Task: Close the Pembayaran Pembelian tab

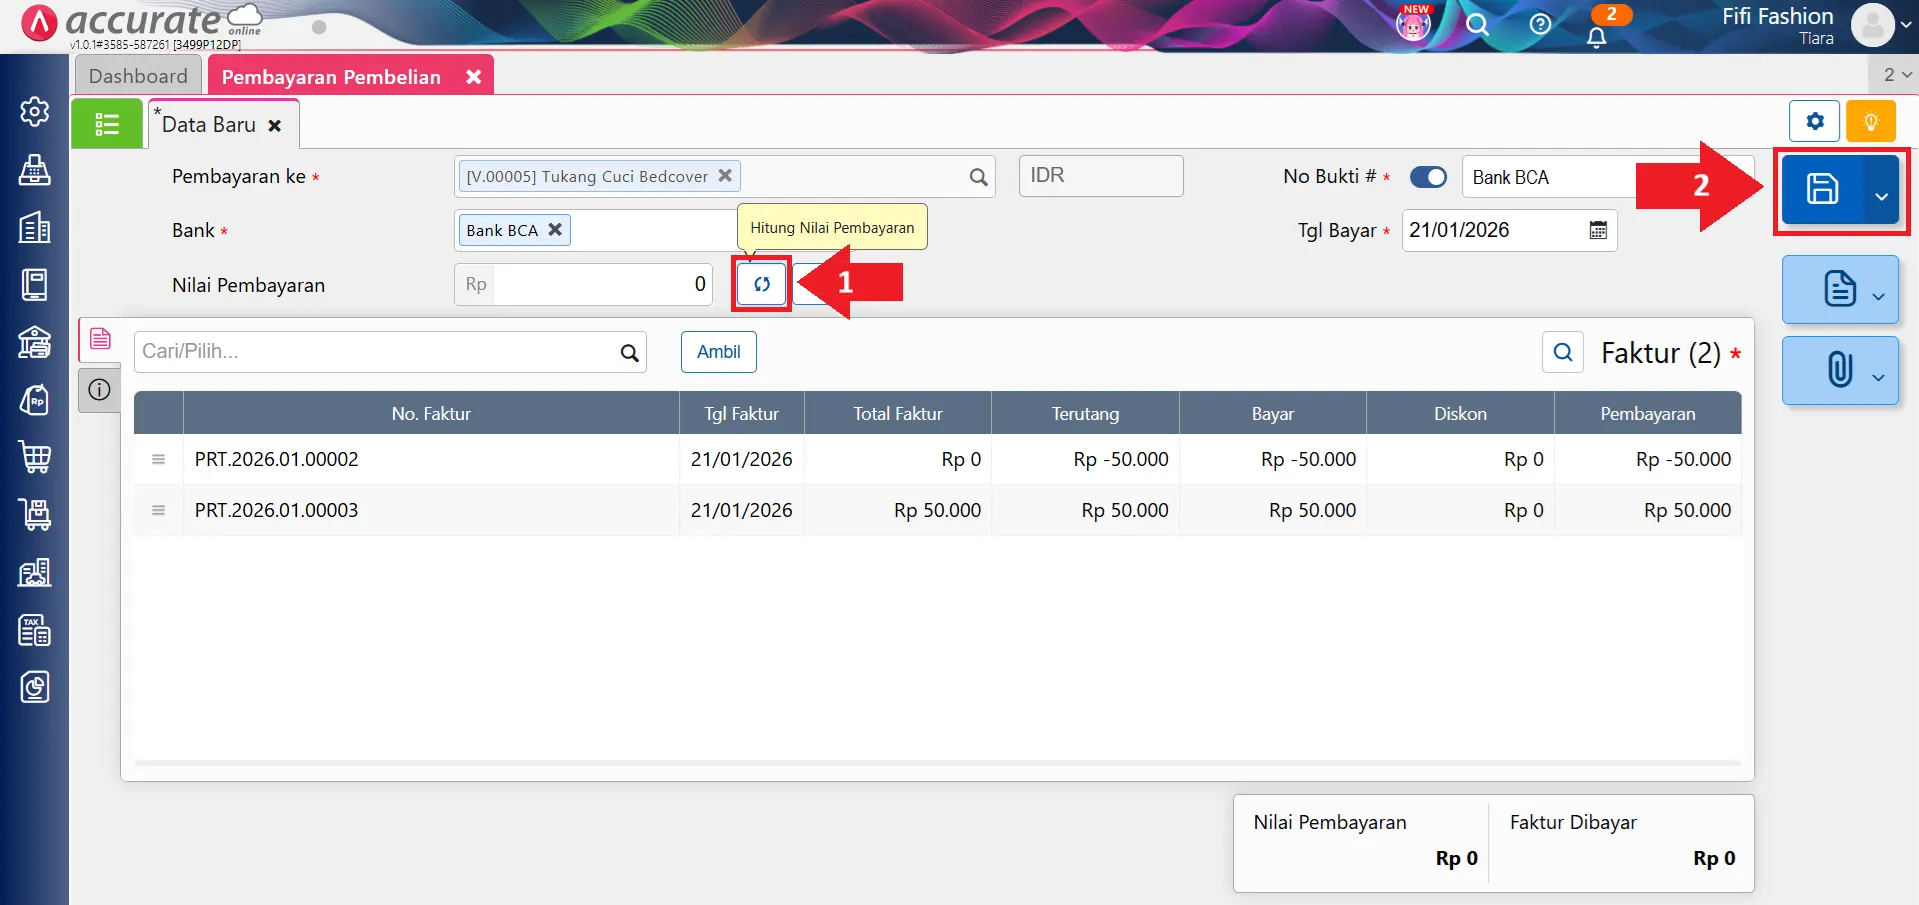Action: [473, 77]
